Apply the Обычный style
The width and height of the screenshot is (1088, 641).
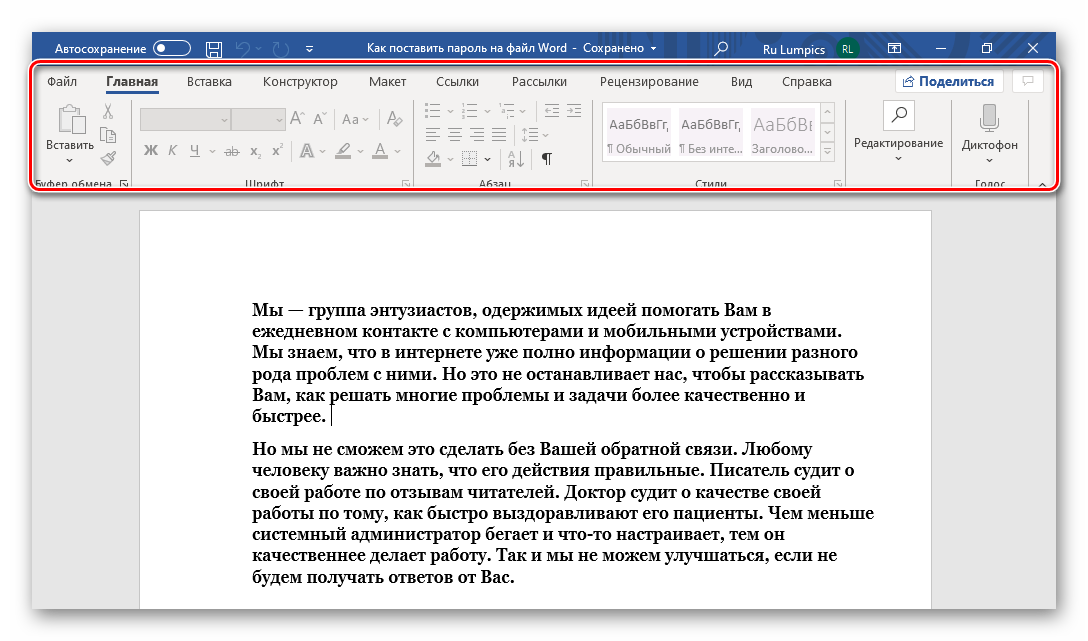pos(638,134)
